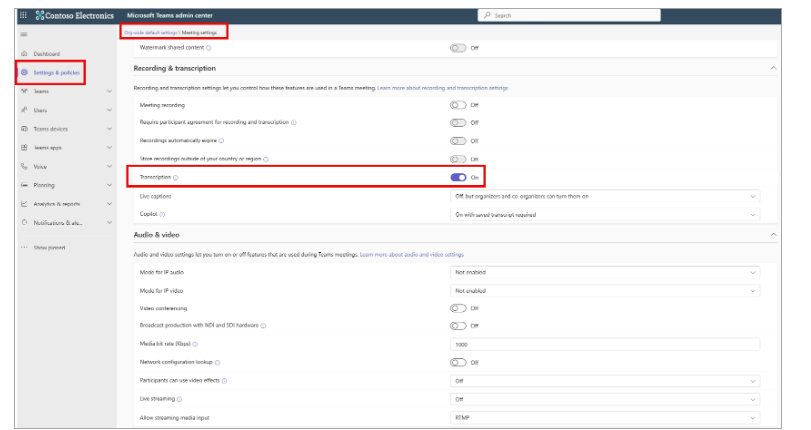Click Show pinned in sidebar

coord(50,248)
